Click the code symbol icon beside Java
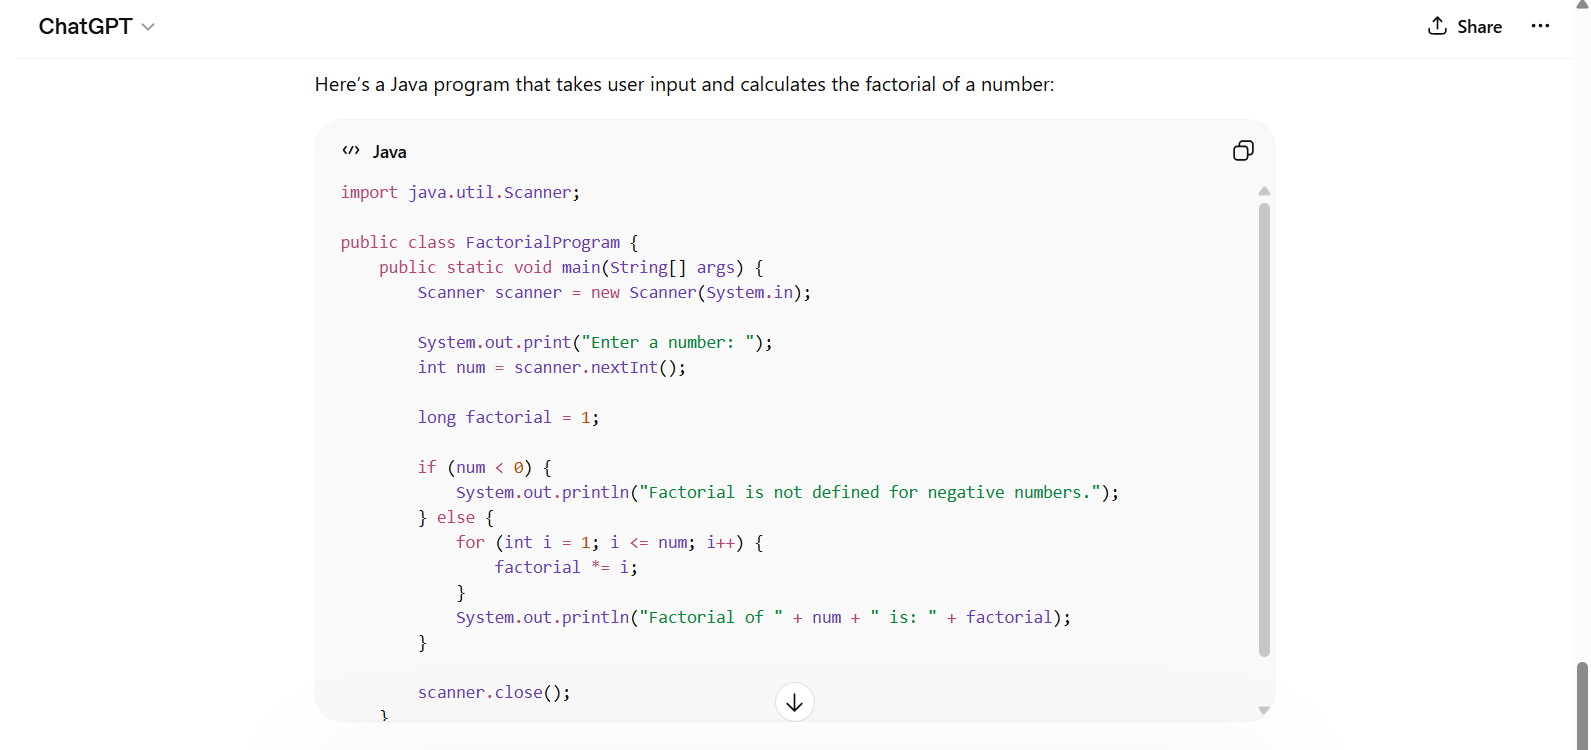 (351, 151)
